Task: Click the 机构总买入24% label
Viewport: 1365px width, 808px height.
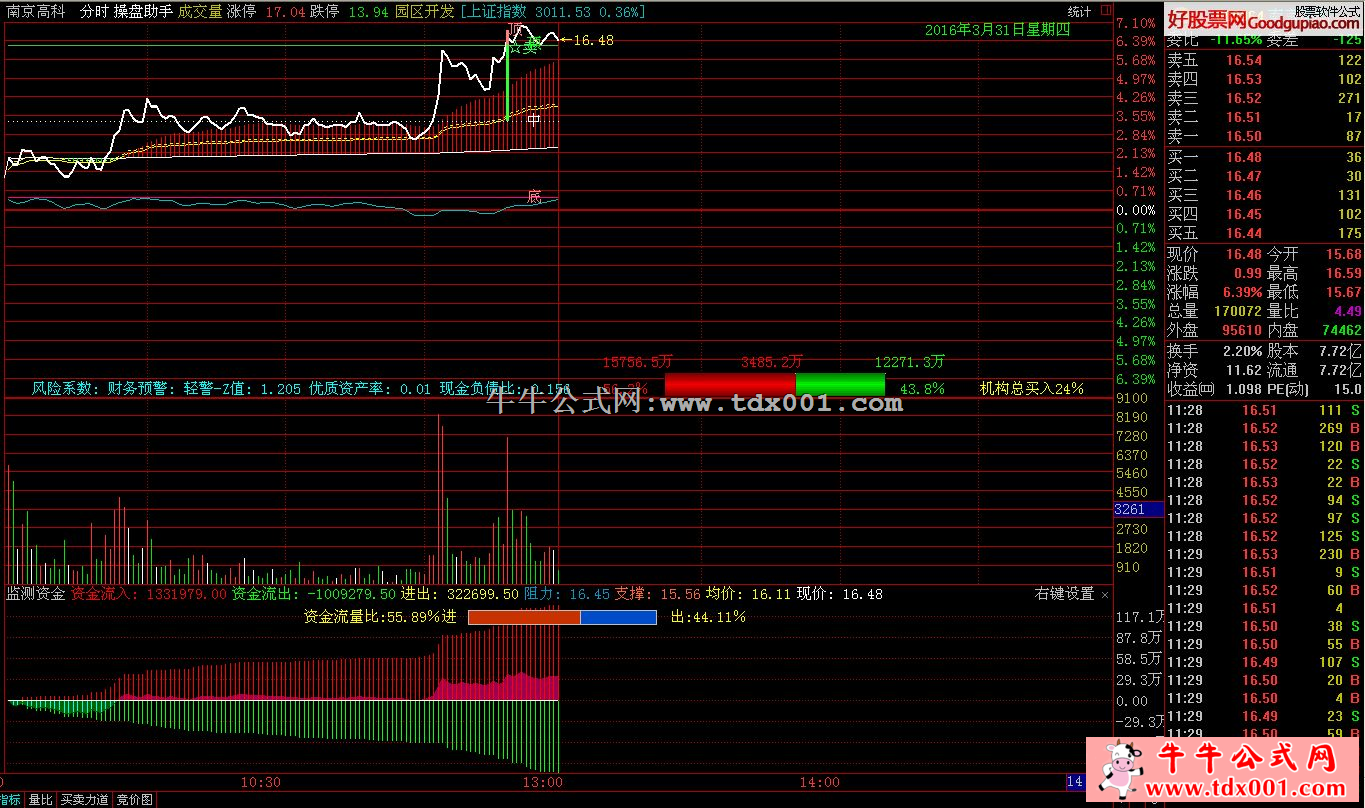Action: [x=1031, y=388]
